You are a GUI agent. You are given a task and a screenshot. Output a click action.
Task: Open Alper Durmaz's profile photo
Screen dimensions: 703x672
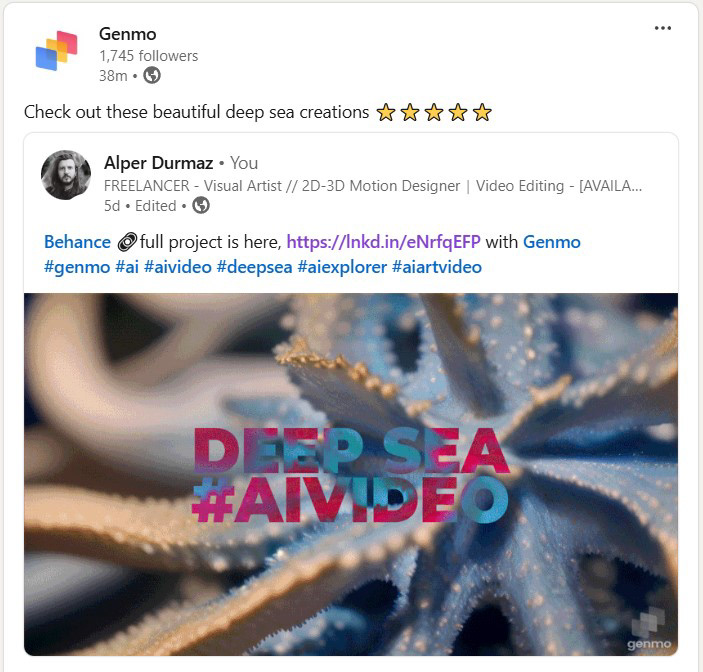[x=66, y=175]
